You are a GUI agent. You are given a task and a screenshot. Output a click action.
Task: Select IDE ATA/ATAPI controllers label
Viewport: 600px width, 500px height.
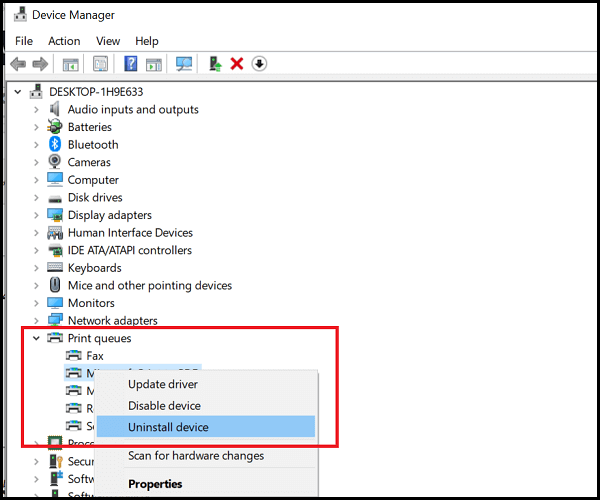tap(130, 250)
